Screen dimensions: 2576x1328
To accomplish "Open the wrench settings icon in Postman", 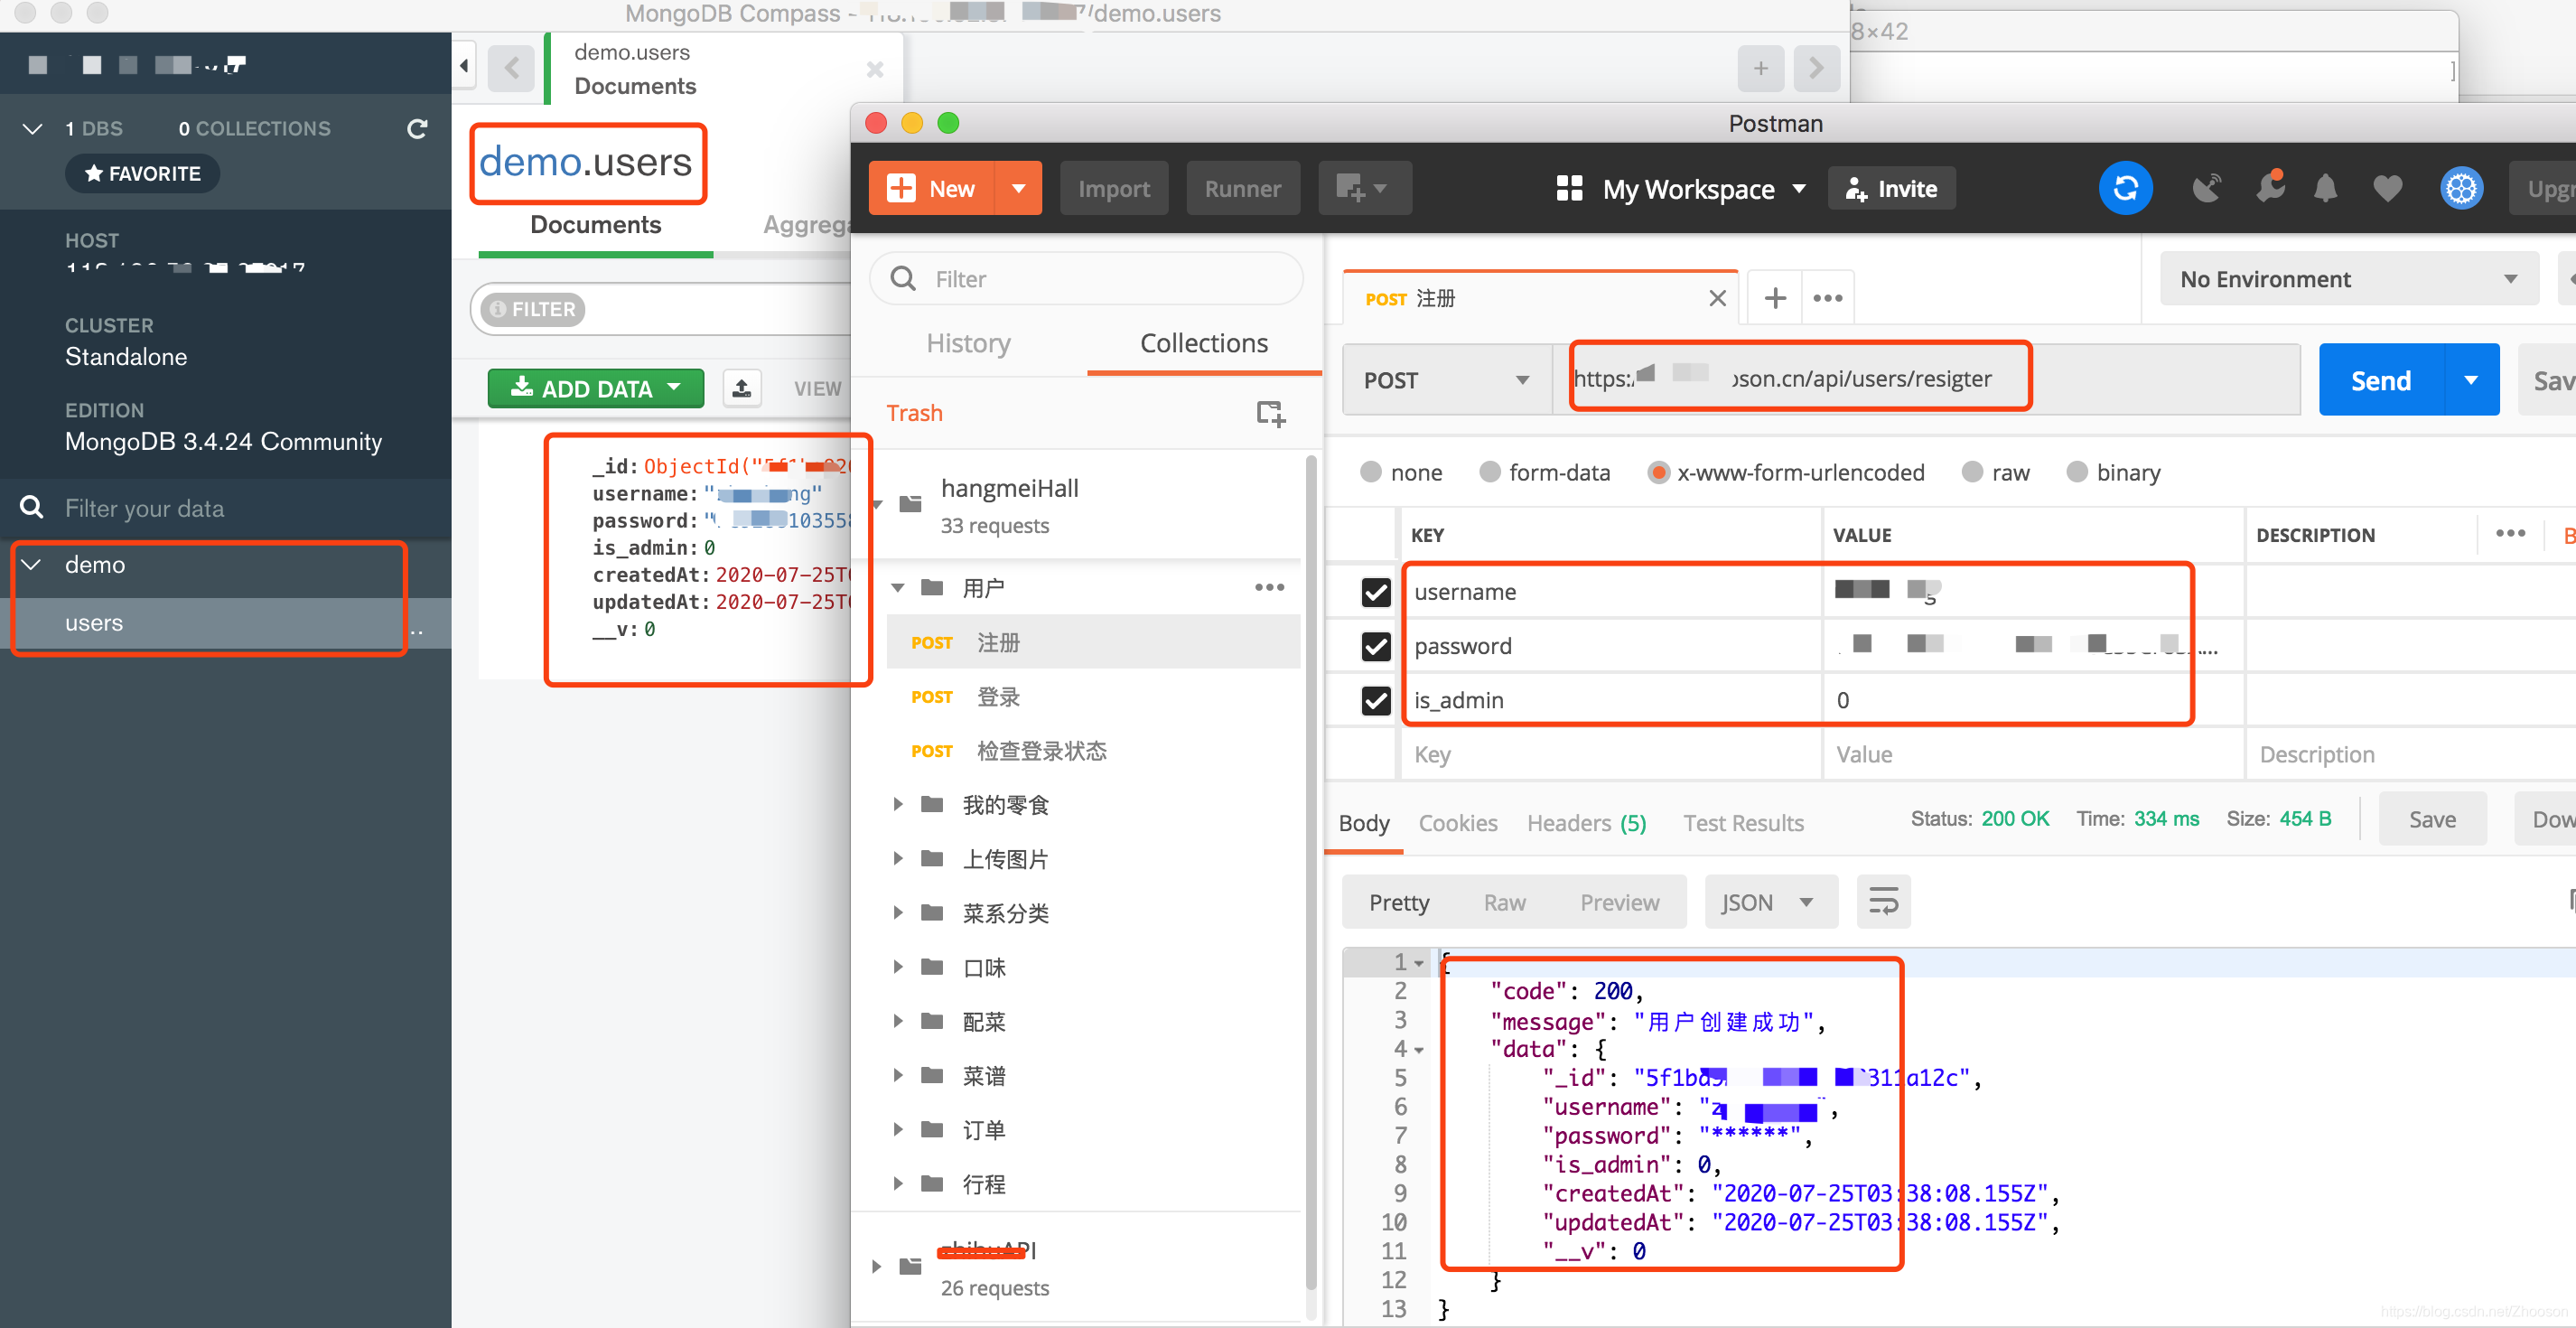I will [2270, 187].
